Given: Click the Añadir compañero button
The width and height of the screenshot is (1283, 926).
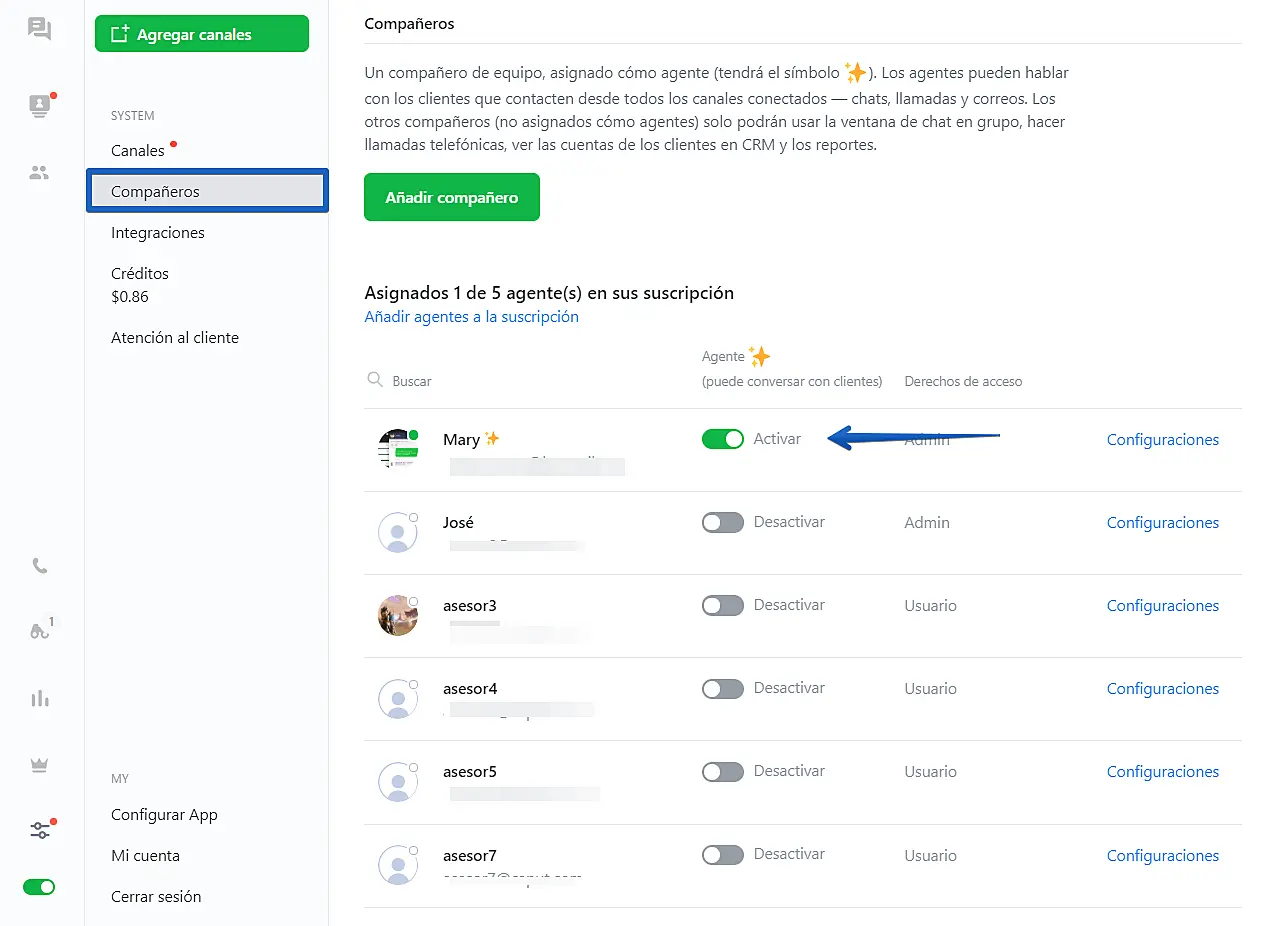Looking at the screenshot, I should pos(451,197).
